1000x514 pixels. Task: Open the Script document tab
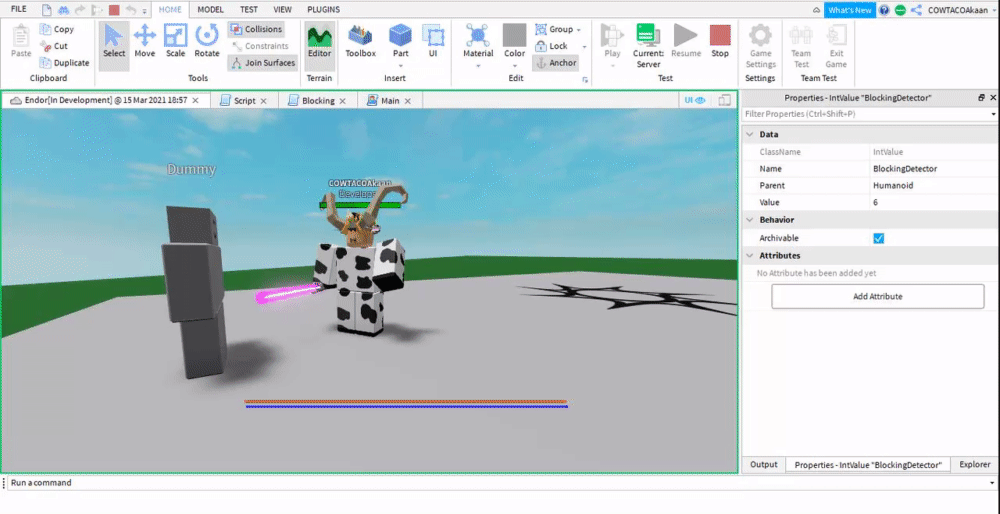(x=244, y=101)
